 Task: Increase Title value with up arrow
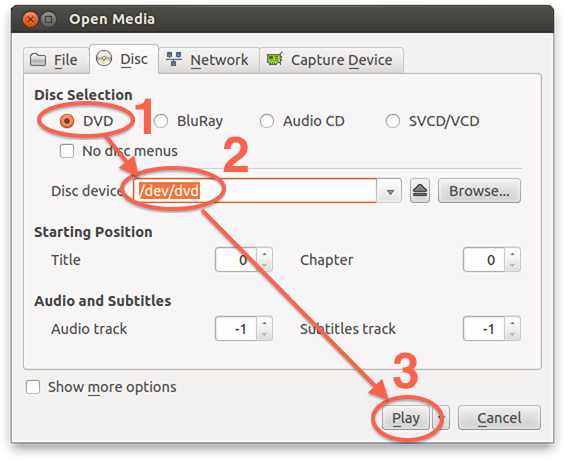(264, 254)
